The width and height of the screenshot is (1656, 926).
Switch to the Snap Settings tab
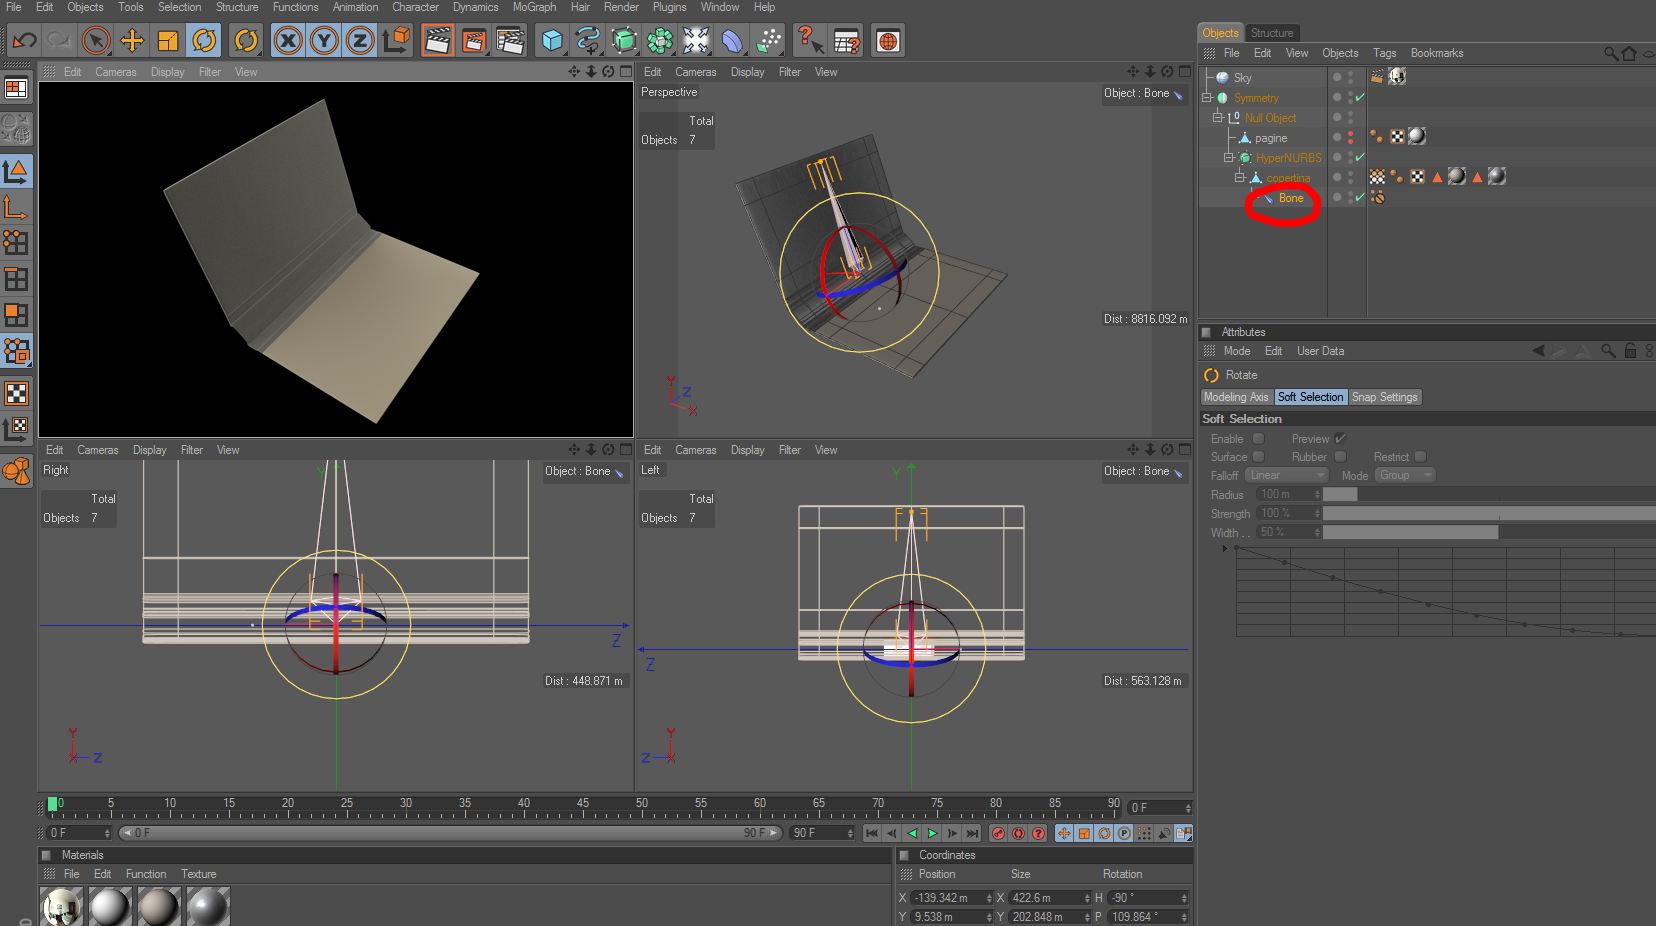(1384, 397)
